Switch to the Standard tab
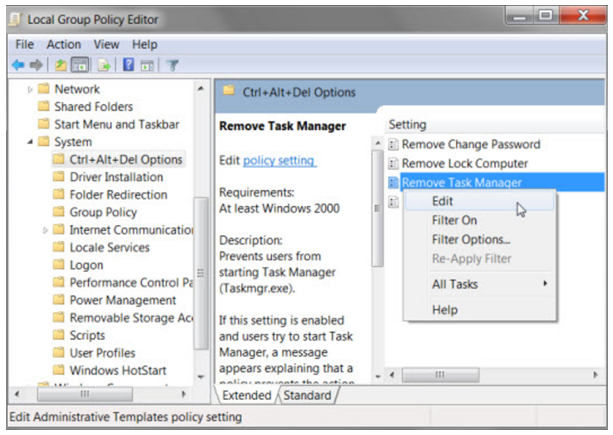Screen dimensions: 613x435 click(x=306, y=395)
